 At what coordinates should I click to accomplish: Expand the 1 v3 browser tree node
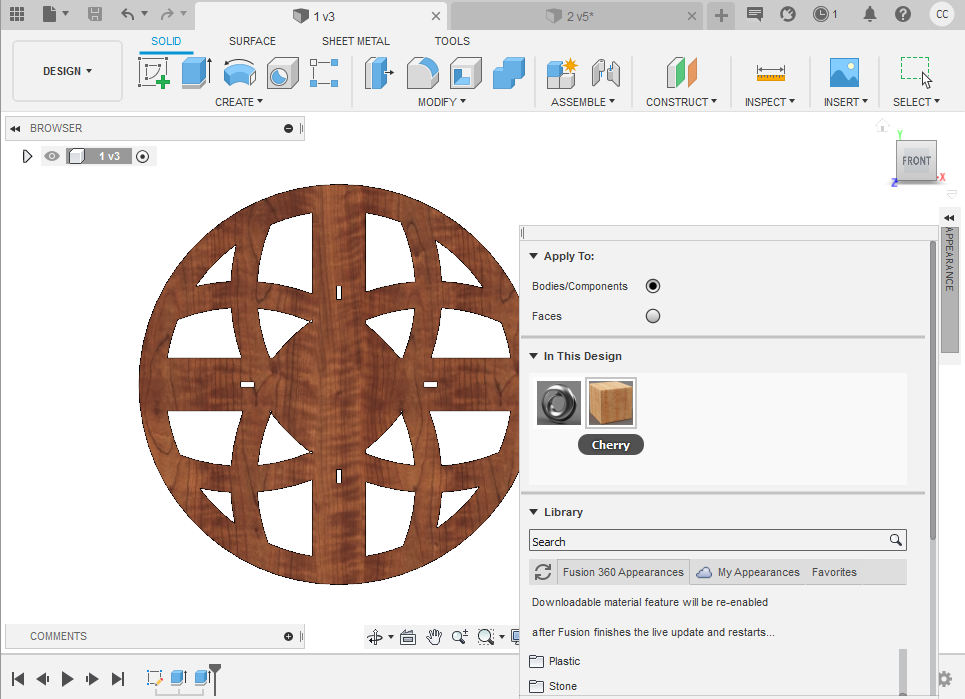pyautogui.click(x=27, y=156)
